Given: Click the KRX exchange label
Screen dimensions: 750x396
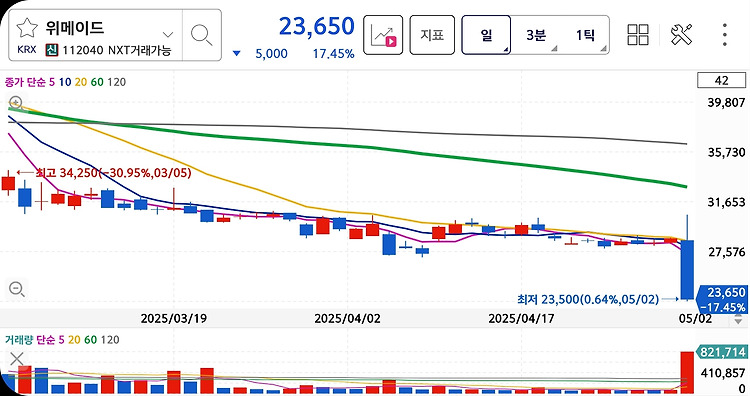Looking at the screenshot, I should point(27,50).
